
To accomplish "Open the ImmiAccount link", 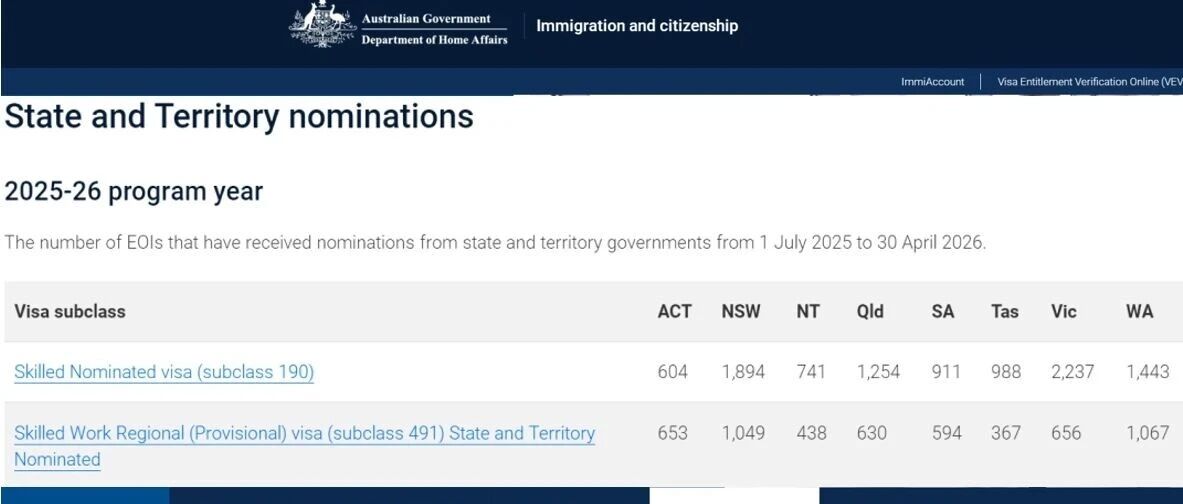I will 933,81.
